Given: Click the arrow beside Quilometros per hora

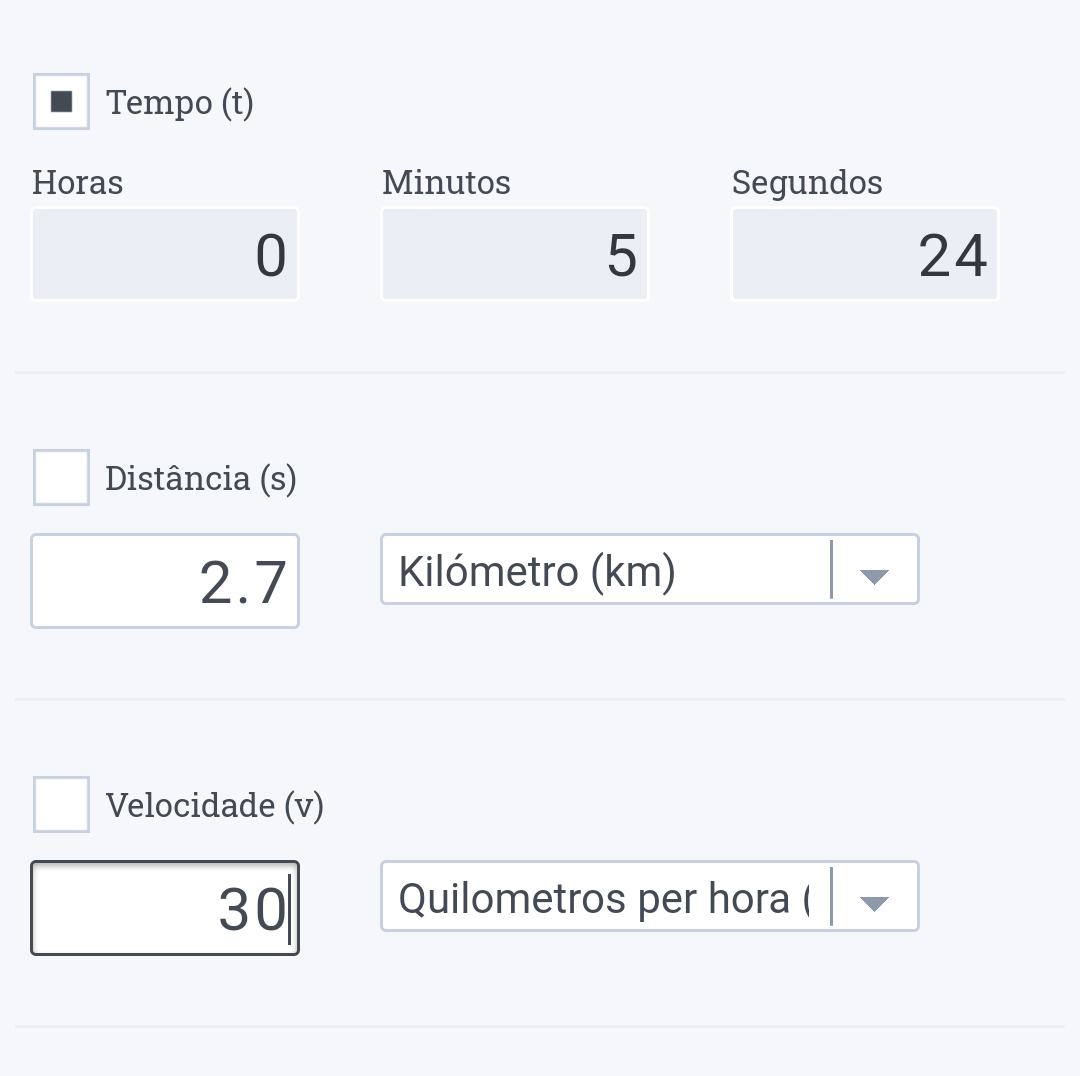Looking at the screenshot, I should 874,903.
